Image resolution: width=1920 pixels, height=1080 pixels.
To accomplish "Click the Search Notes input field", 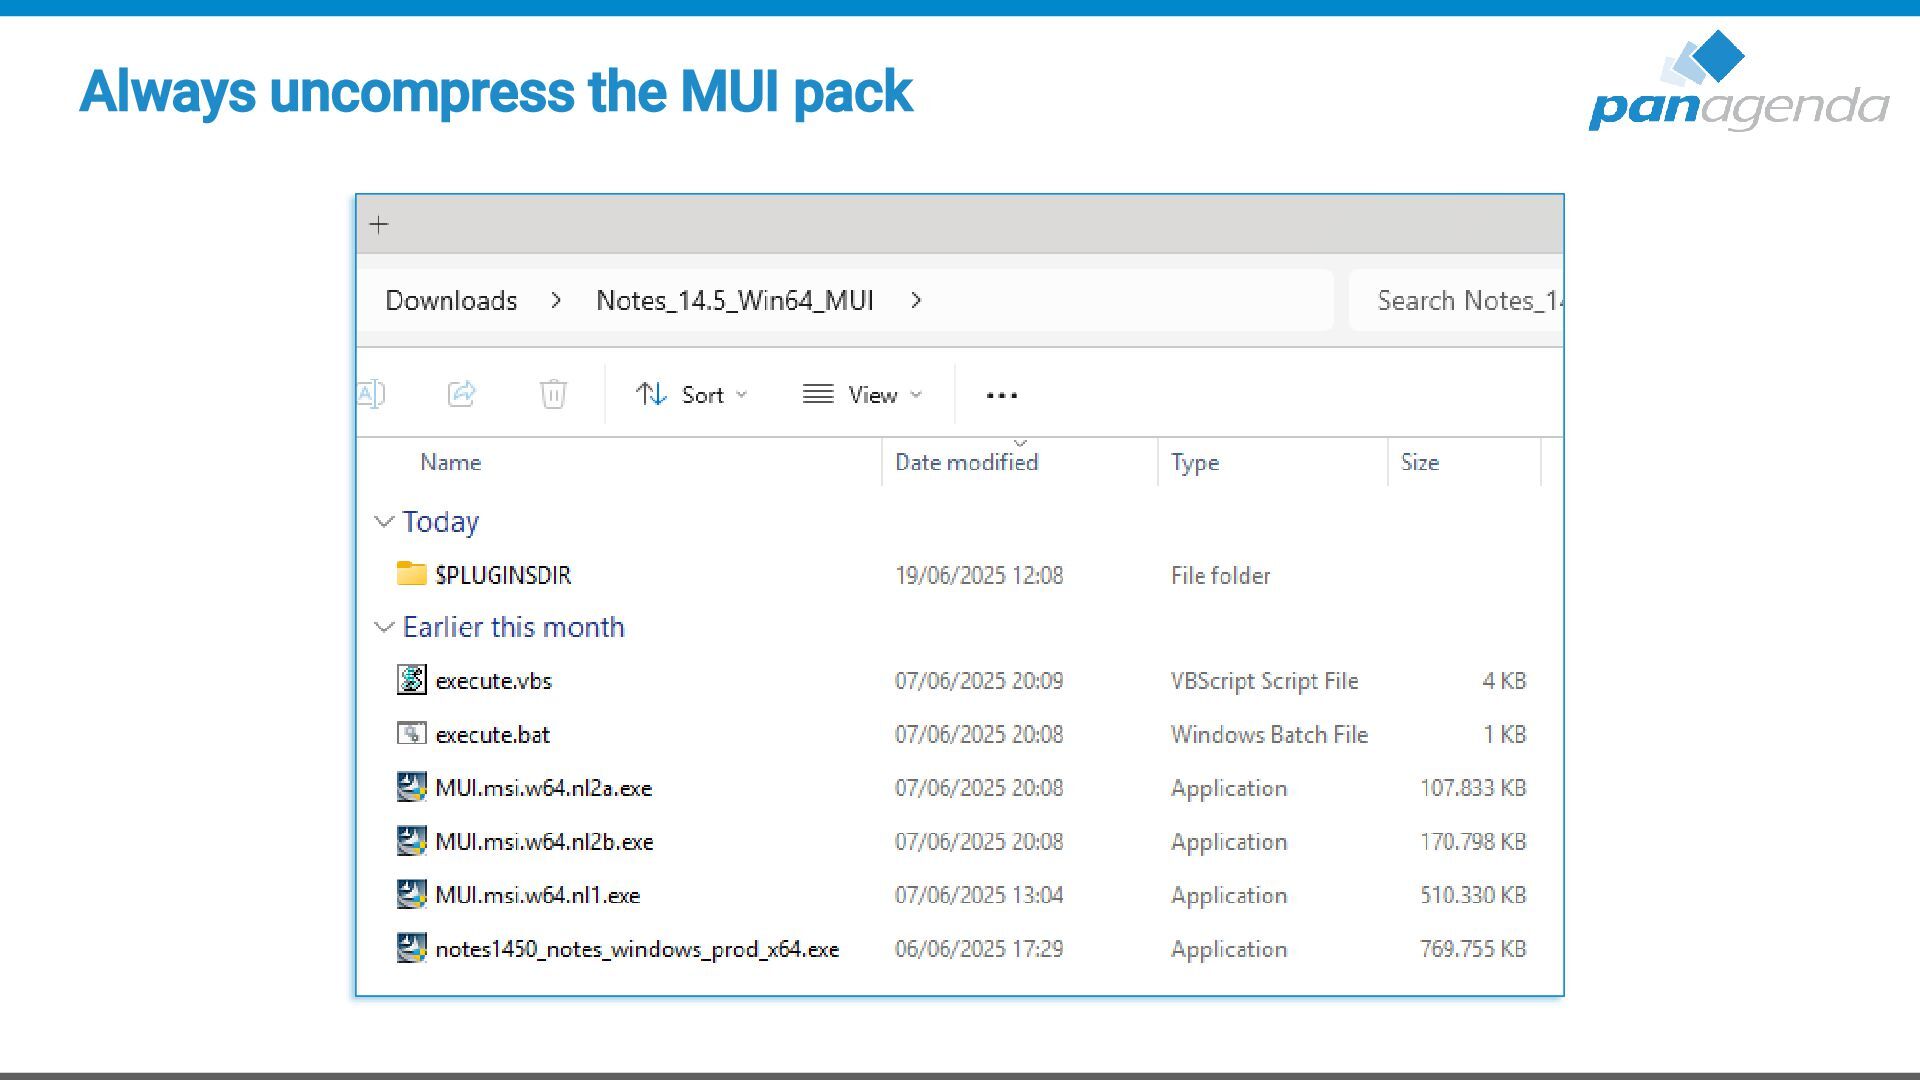I will pyautogui.click(x=1460, y=301).
